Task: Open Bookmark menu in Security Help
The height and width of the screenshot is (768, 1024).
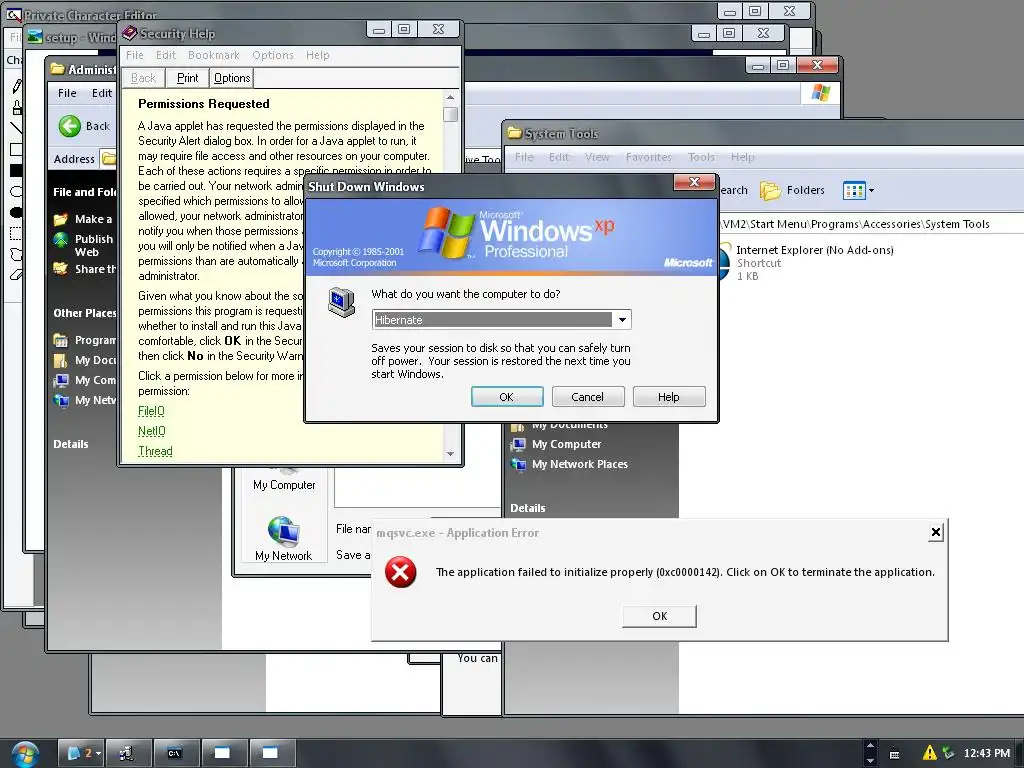Action: [x=214, y=55]
